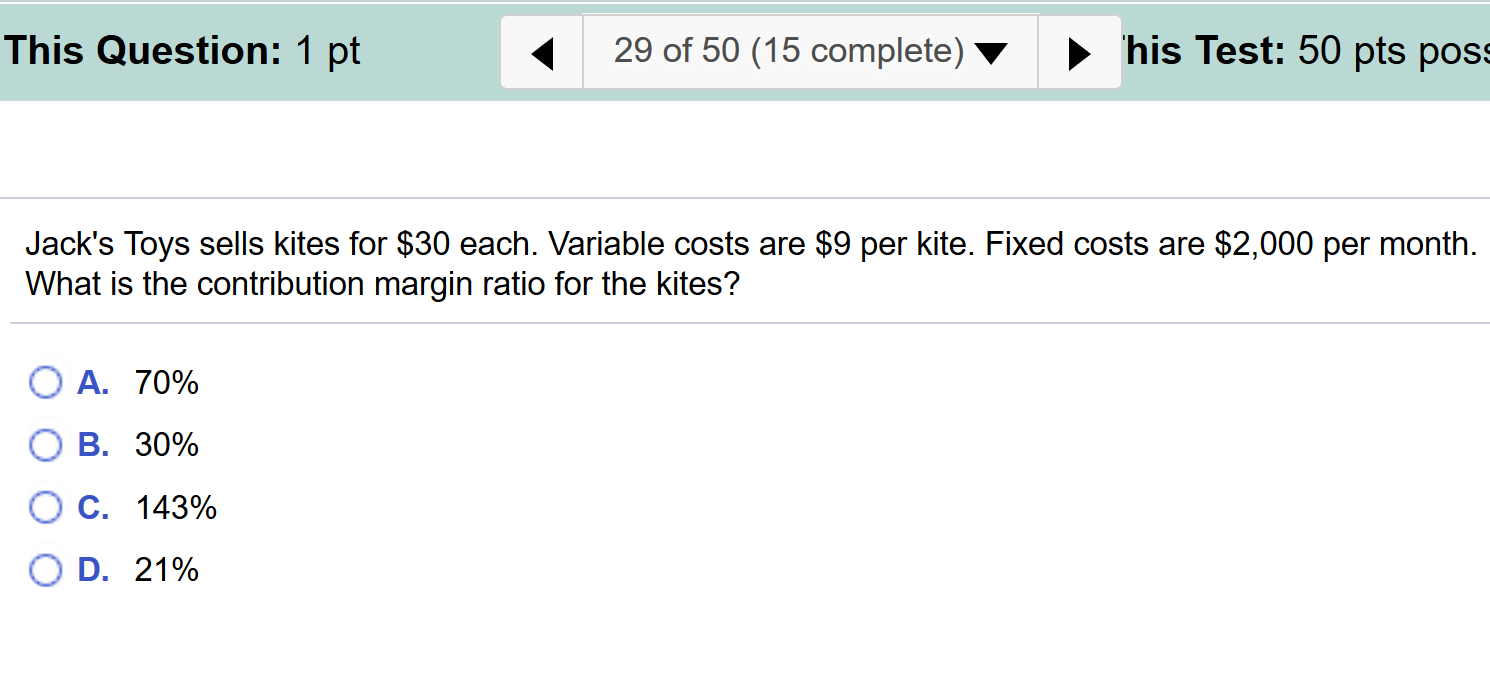This screenshot has height=687, width=1490.
Task: Select radio button for answer D
Action: pyautogui.click(x=45, y=570)
